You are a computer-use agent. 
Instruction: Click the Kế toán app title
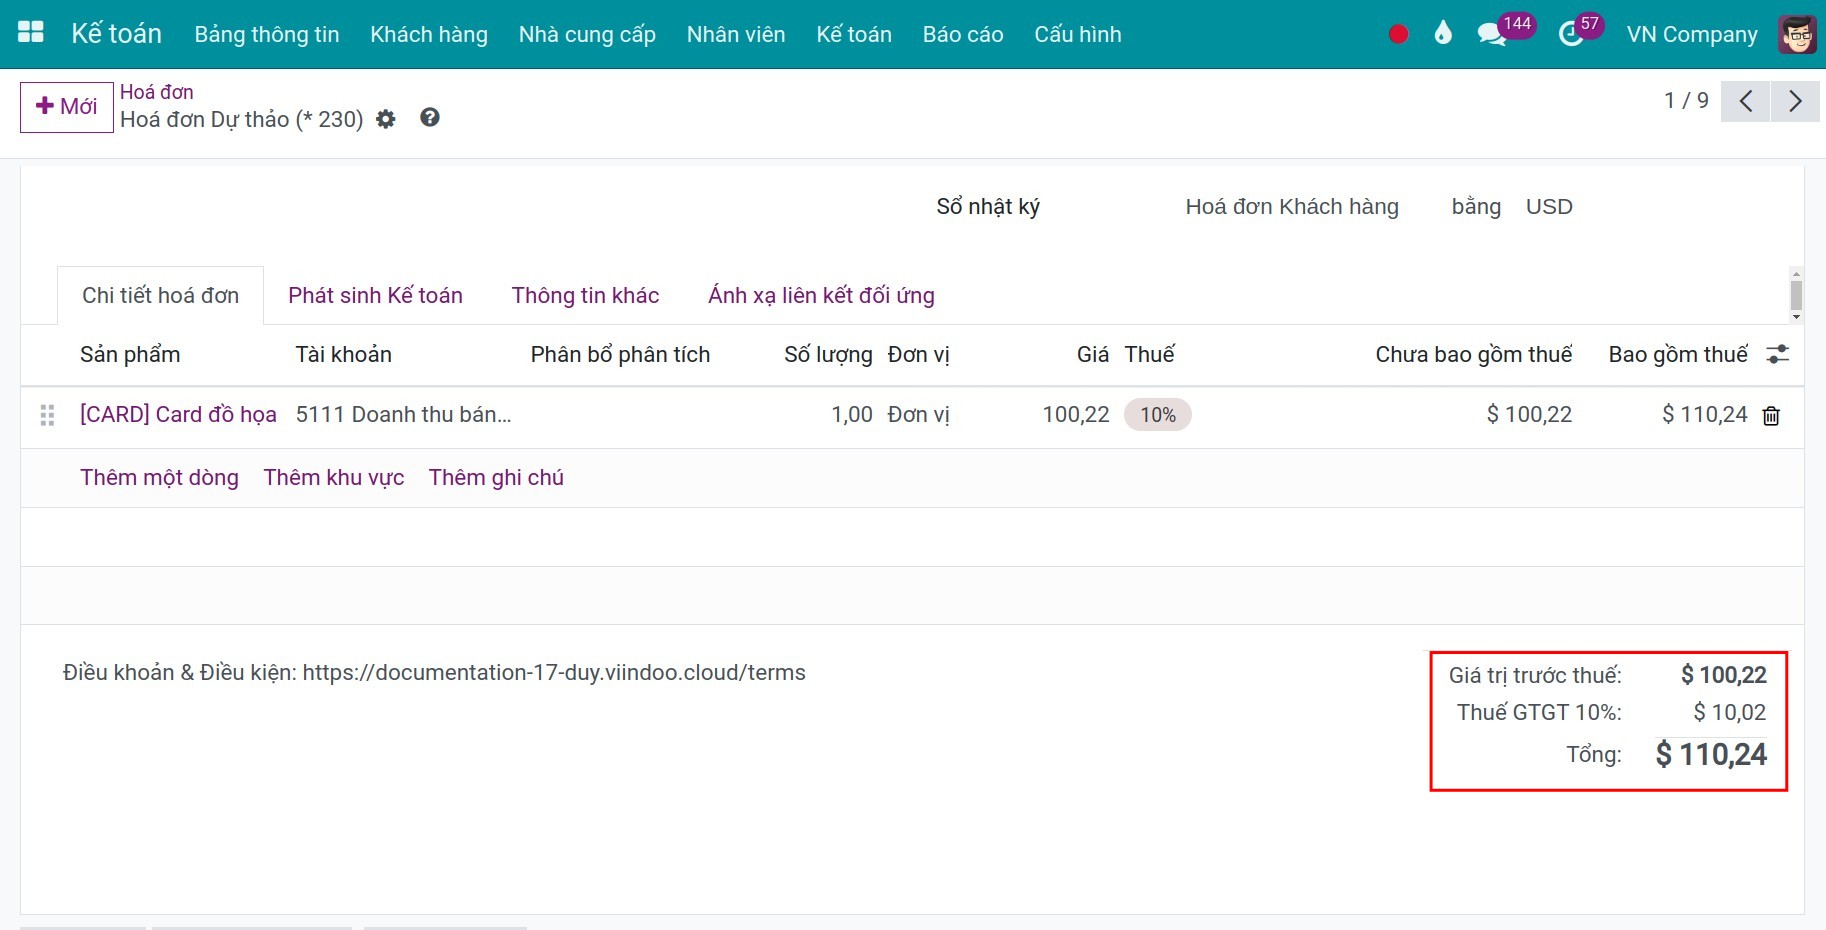(116, 34)
